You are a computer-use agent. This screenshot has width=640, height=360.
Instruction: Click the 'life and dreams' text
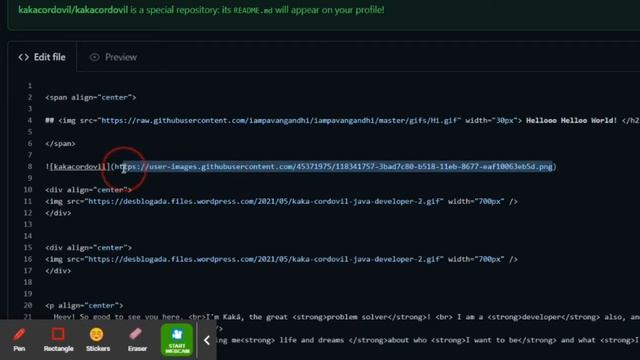coord(312,340)
